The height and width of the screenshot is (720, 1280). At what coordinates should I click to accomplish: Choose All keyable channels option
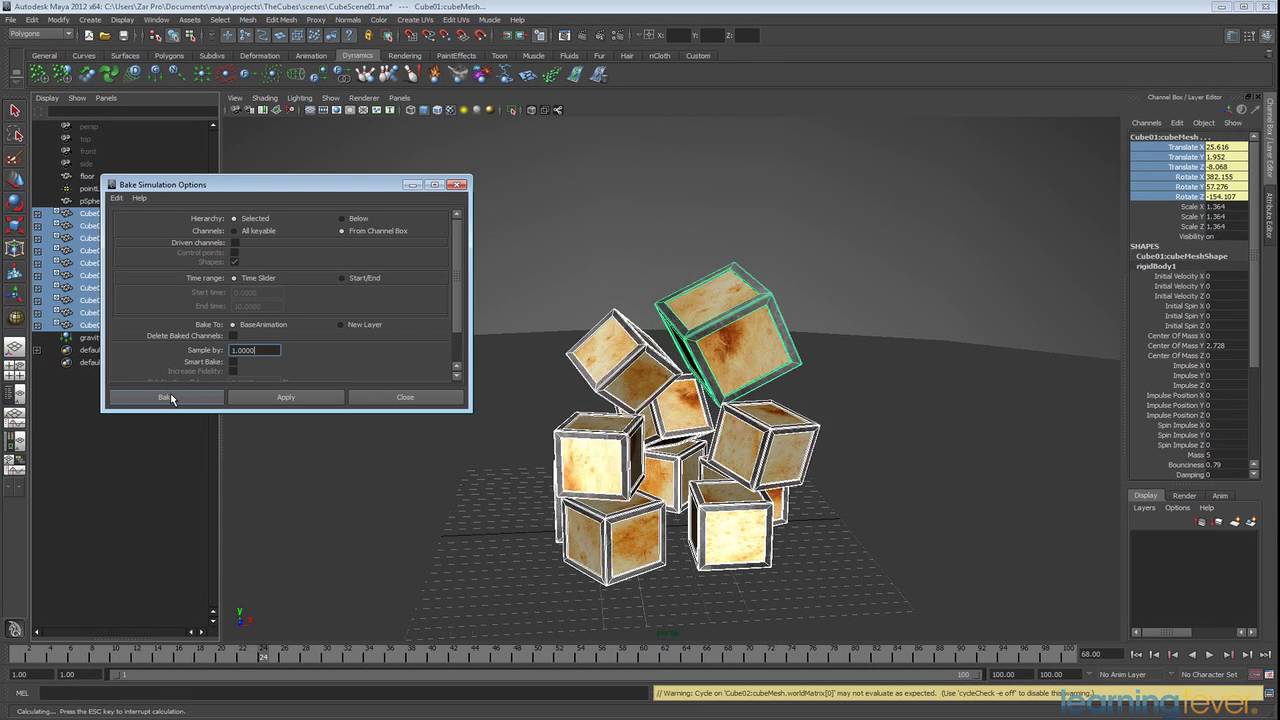point(234,231)
